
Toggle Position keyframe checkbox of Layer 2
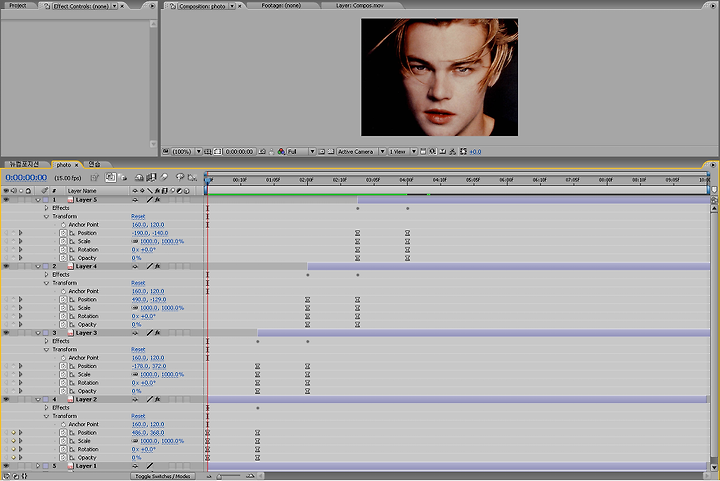[x=13, y=433]
